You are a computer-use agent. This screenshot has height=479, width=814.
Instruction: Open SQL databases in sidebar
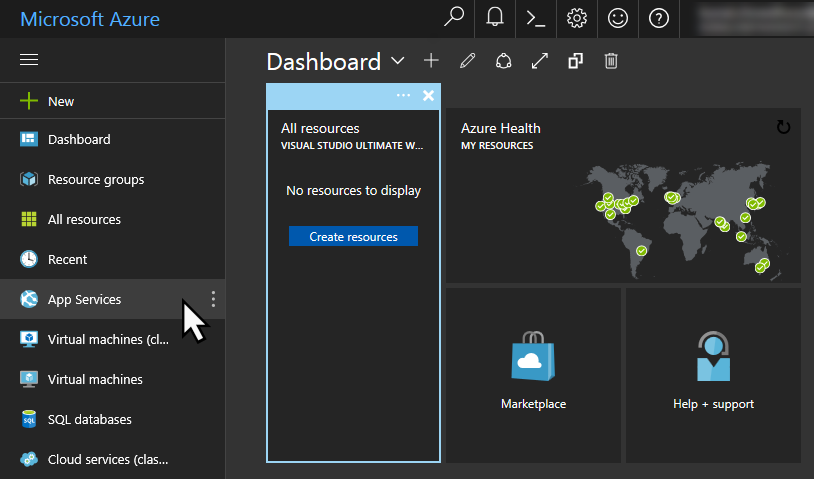(113, 419)
